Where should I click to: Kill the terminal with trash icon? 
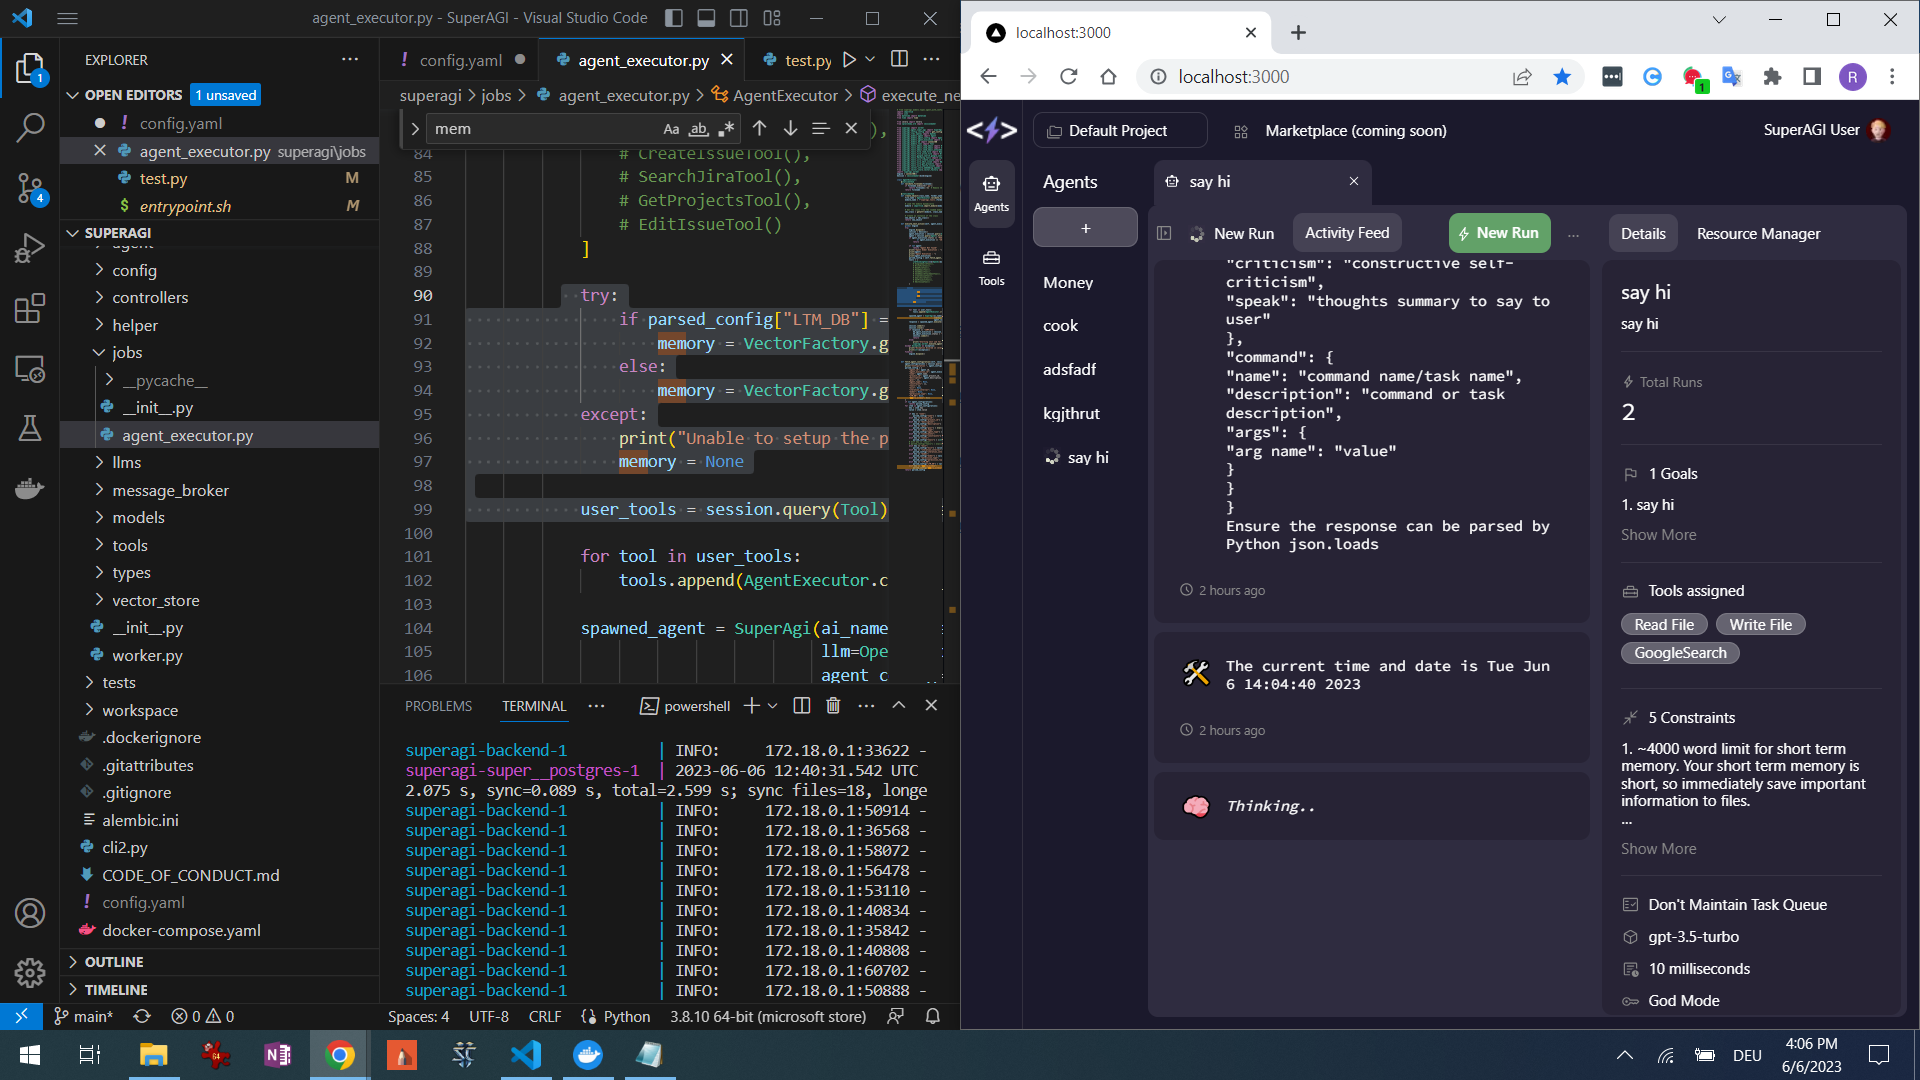[833, 706]
